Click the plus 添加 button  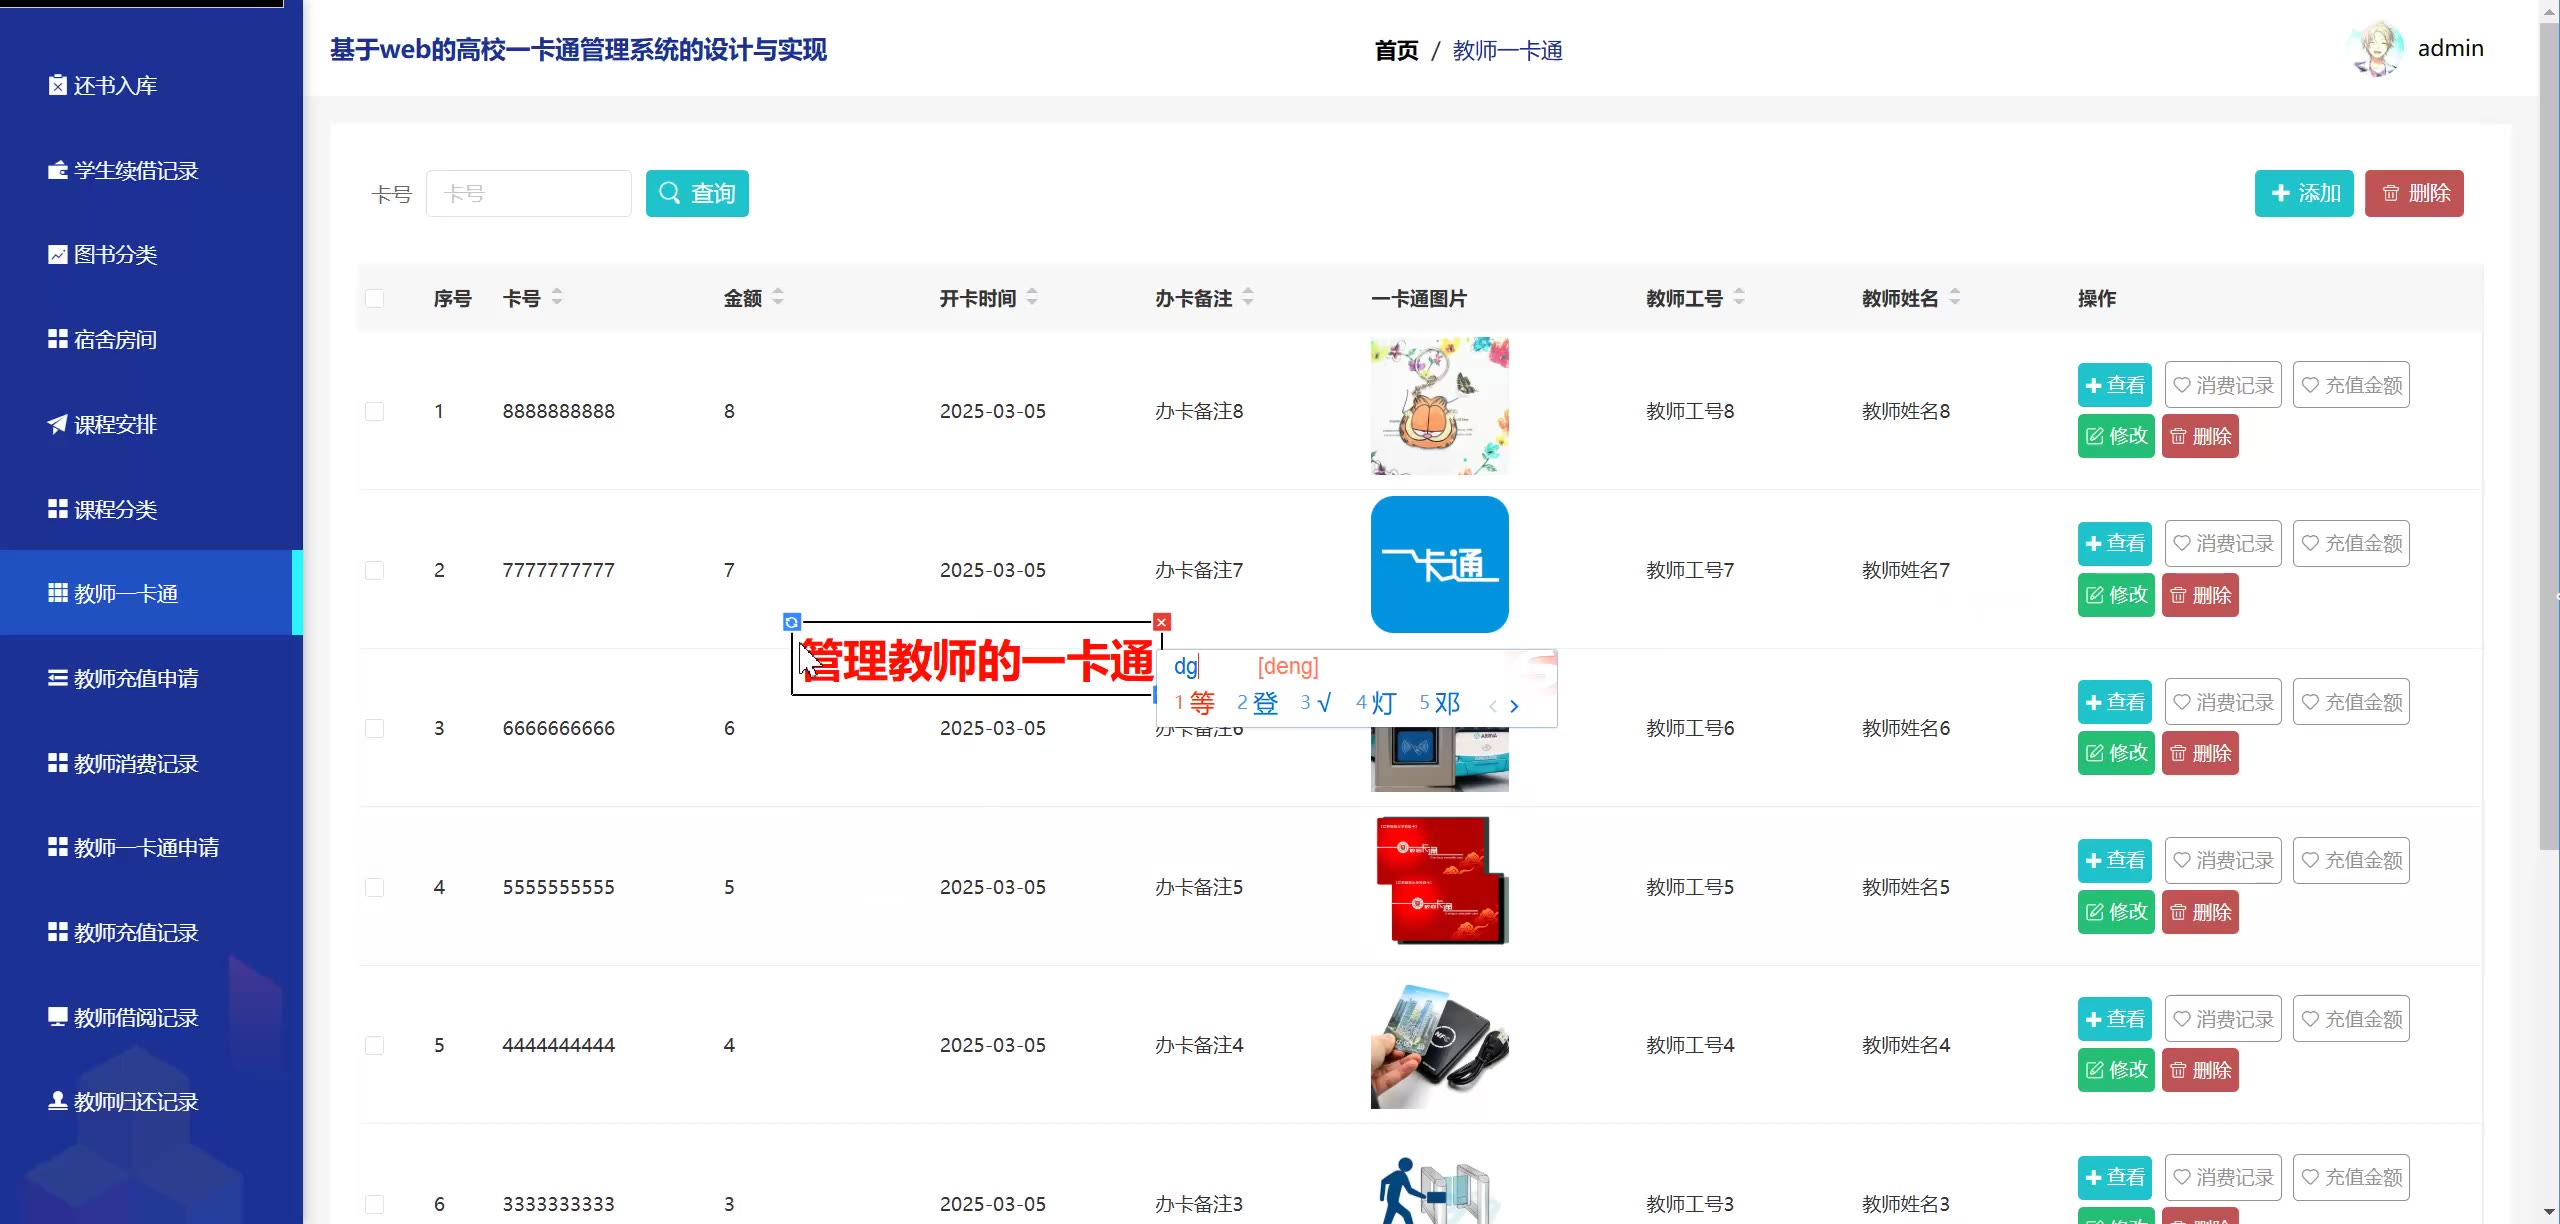coord(2304,193)
